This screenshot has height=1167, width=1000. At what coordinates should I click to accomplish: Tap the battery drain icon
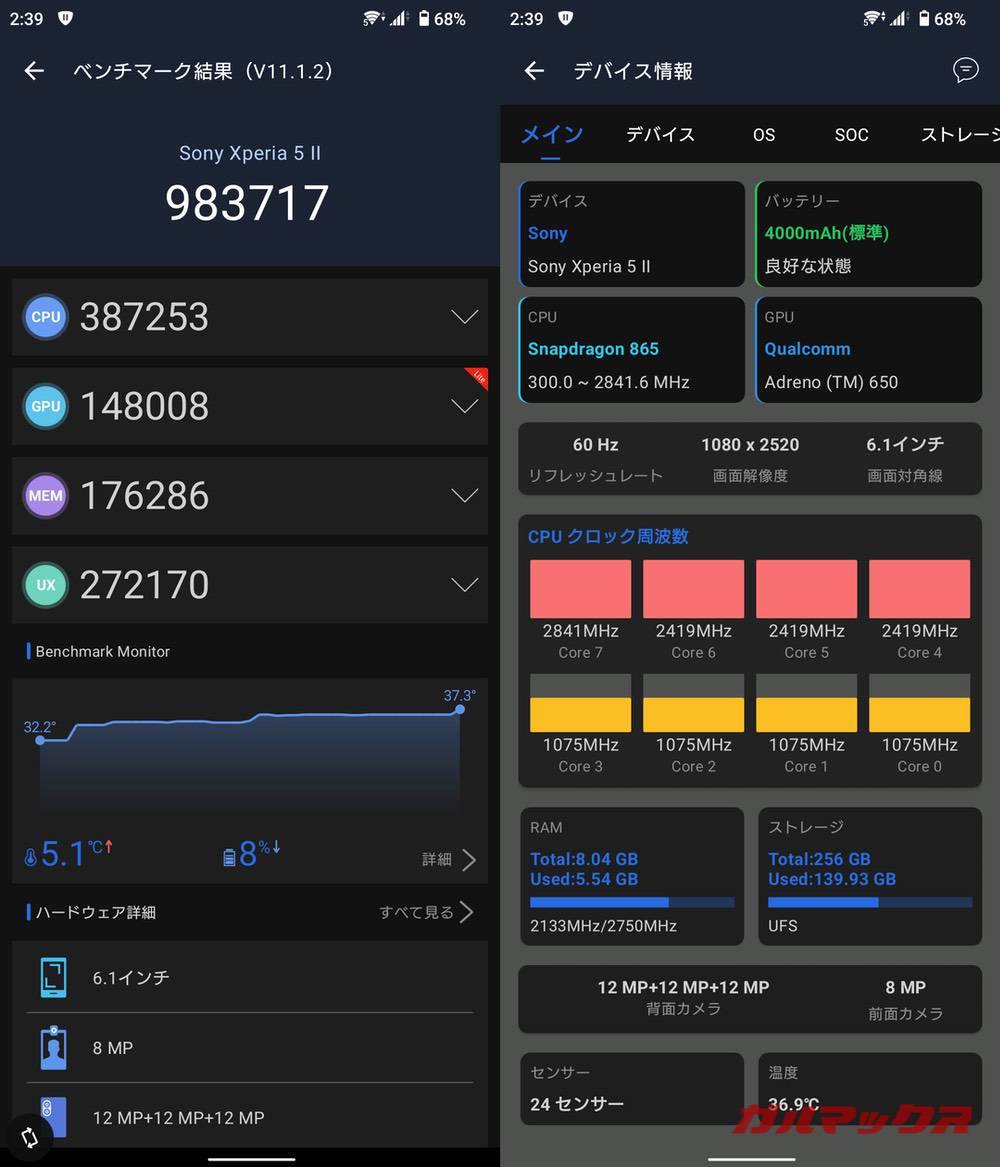229,857
